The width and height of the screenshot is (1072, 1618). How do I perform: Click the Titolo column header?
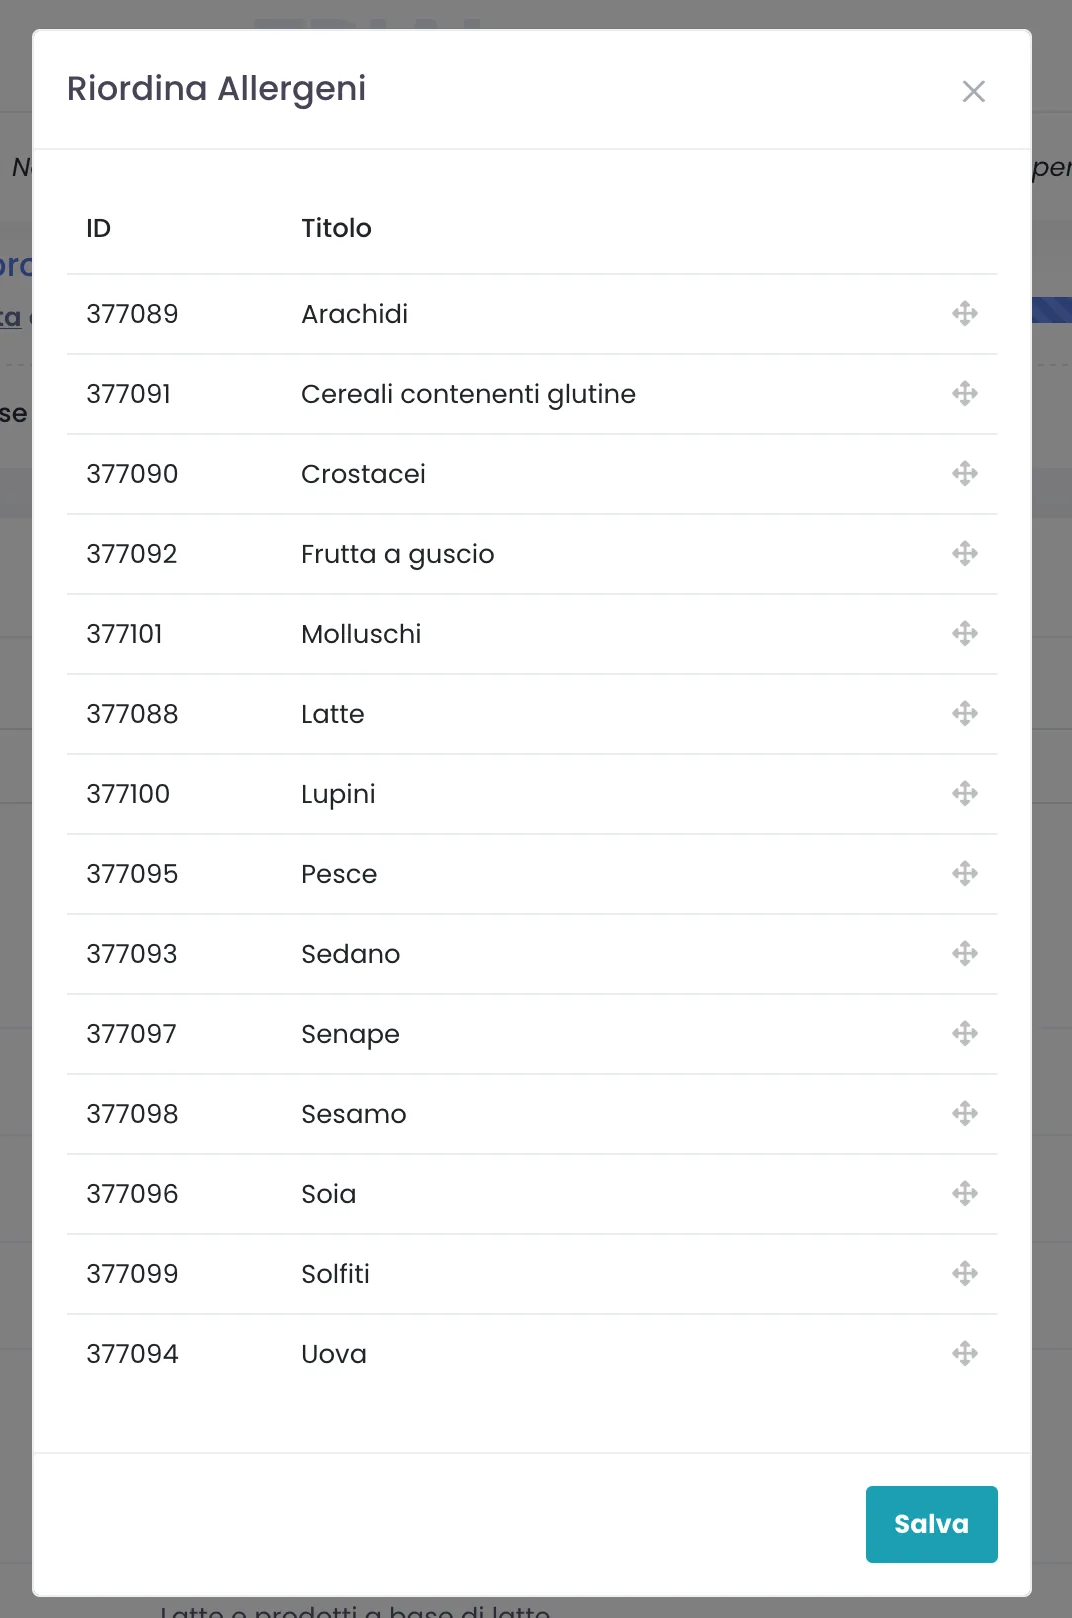[x=336, y=228]
